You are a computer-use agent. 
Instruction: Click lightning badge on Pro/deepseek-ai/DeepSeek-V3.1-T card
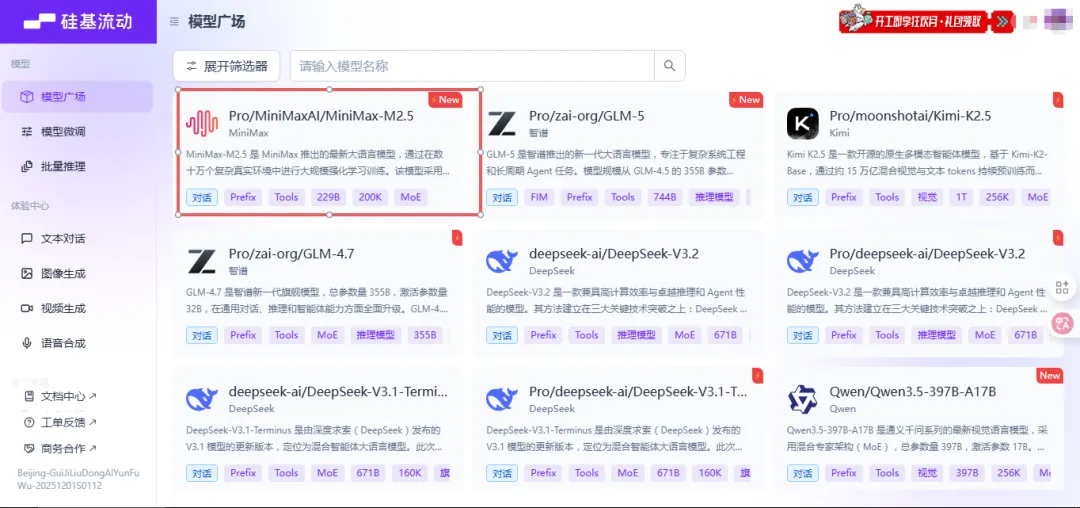[758, 375]
